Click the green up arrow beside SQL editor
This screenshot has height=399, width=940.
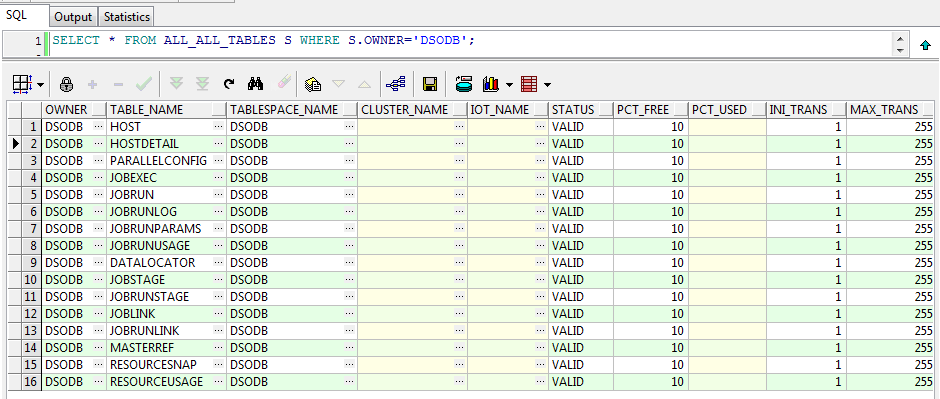click(x=925, y=45)
